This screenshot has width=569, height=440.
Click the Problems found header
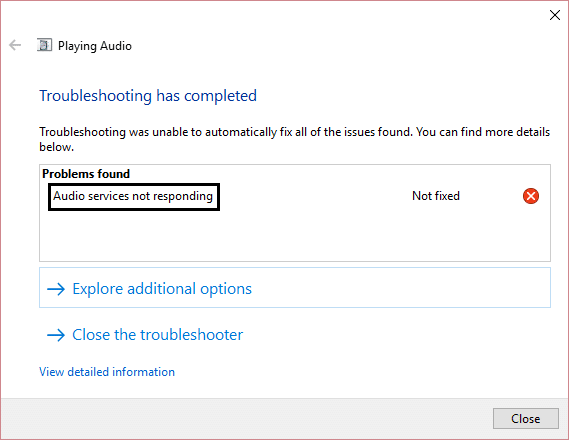click(86, 174)
